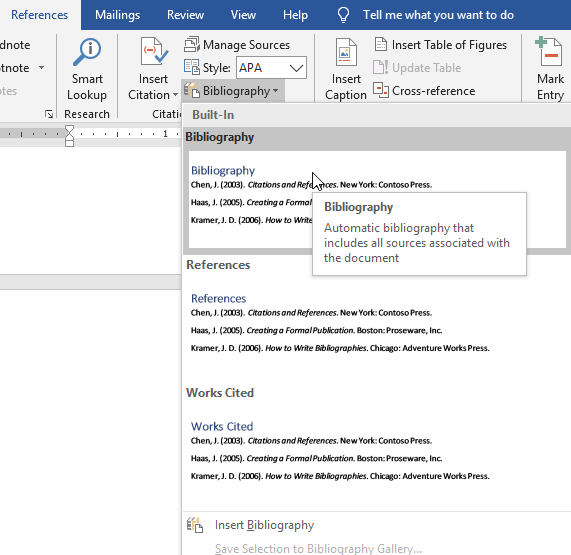Click Cross-reference label
This screenshot has height=555, width=571.
click(x=433, y=91)
